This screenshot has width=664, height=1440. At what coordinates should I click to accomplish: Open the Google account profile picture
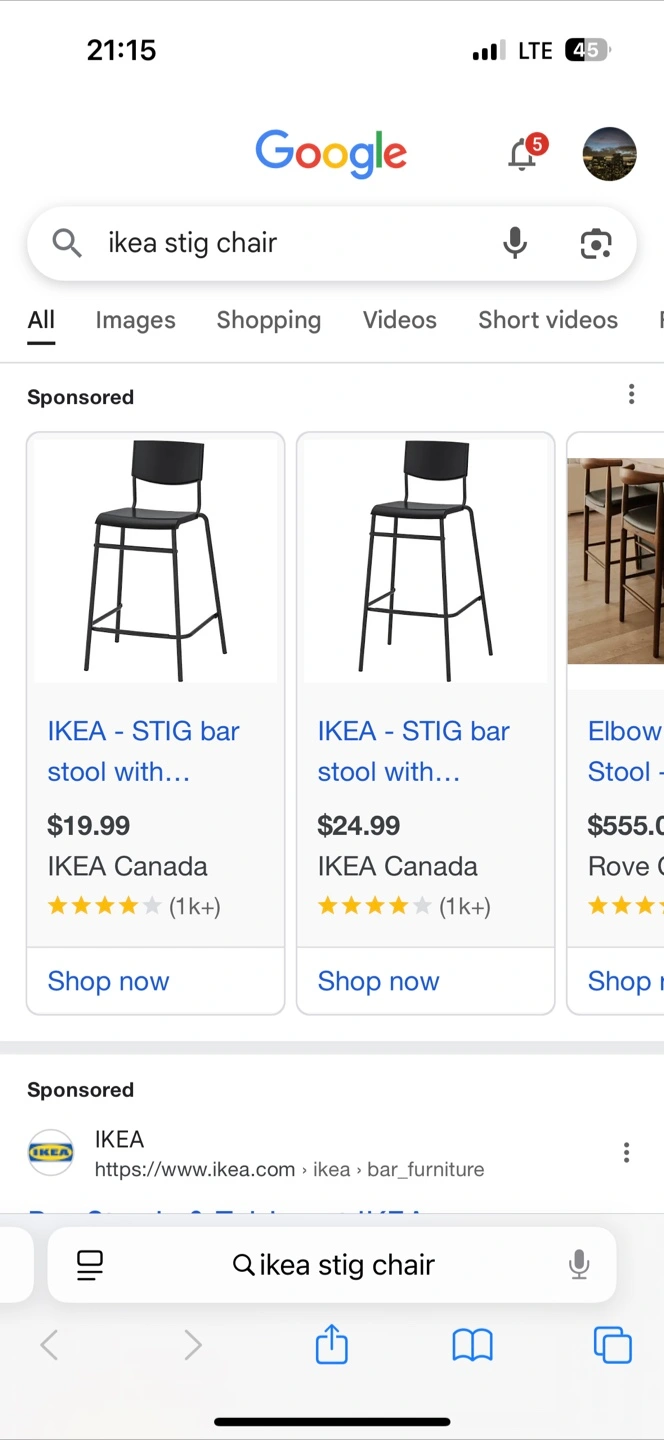pos(609,154)
